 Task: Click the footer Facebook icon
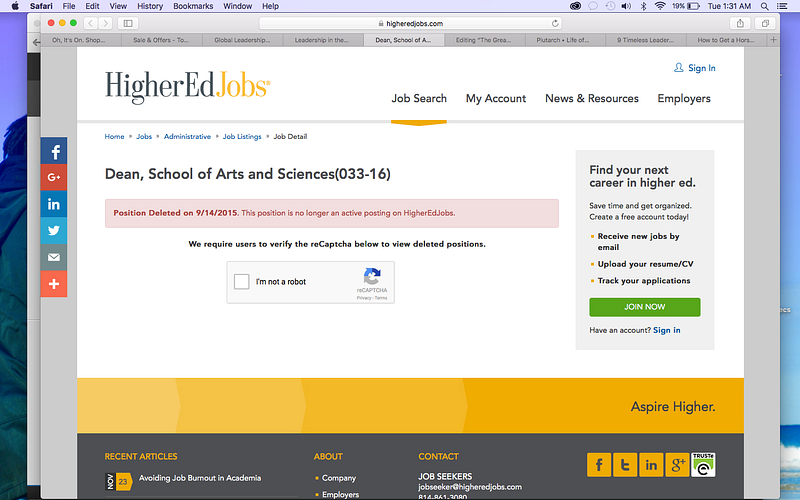pyautogui.click(x=598, y=465)
